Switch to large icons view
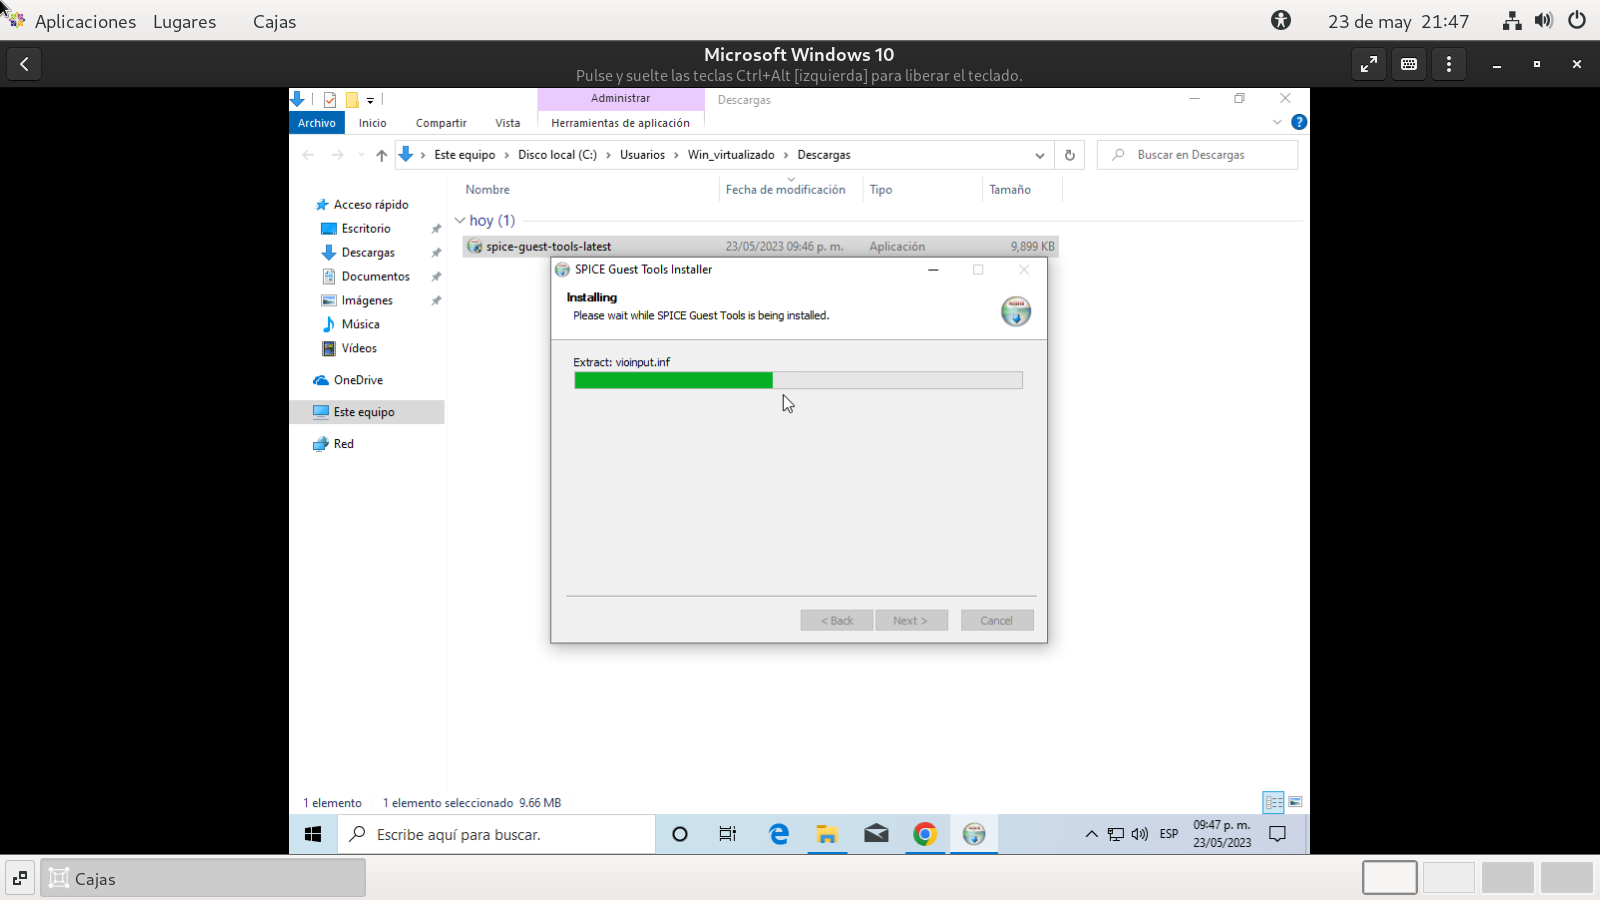The image size is (1600, 900). click(1295, 802)
